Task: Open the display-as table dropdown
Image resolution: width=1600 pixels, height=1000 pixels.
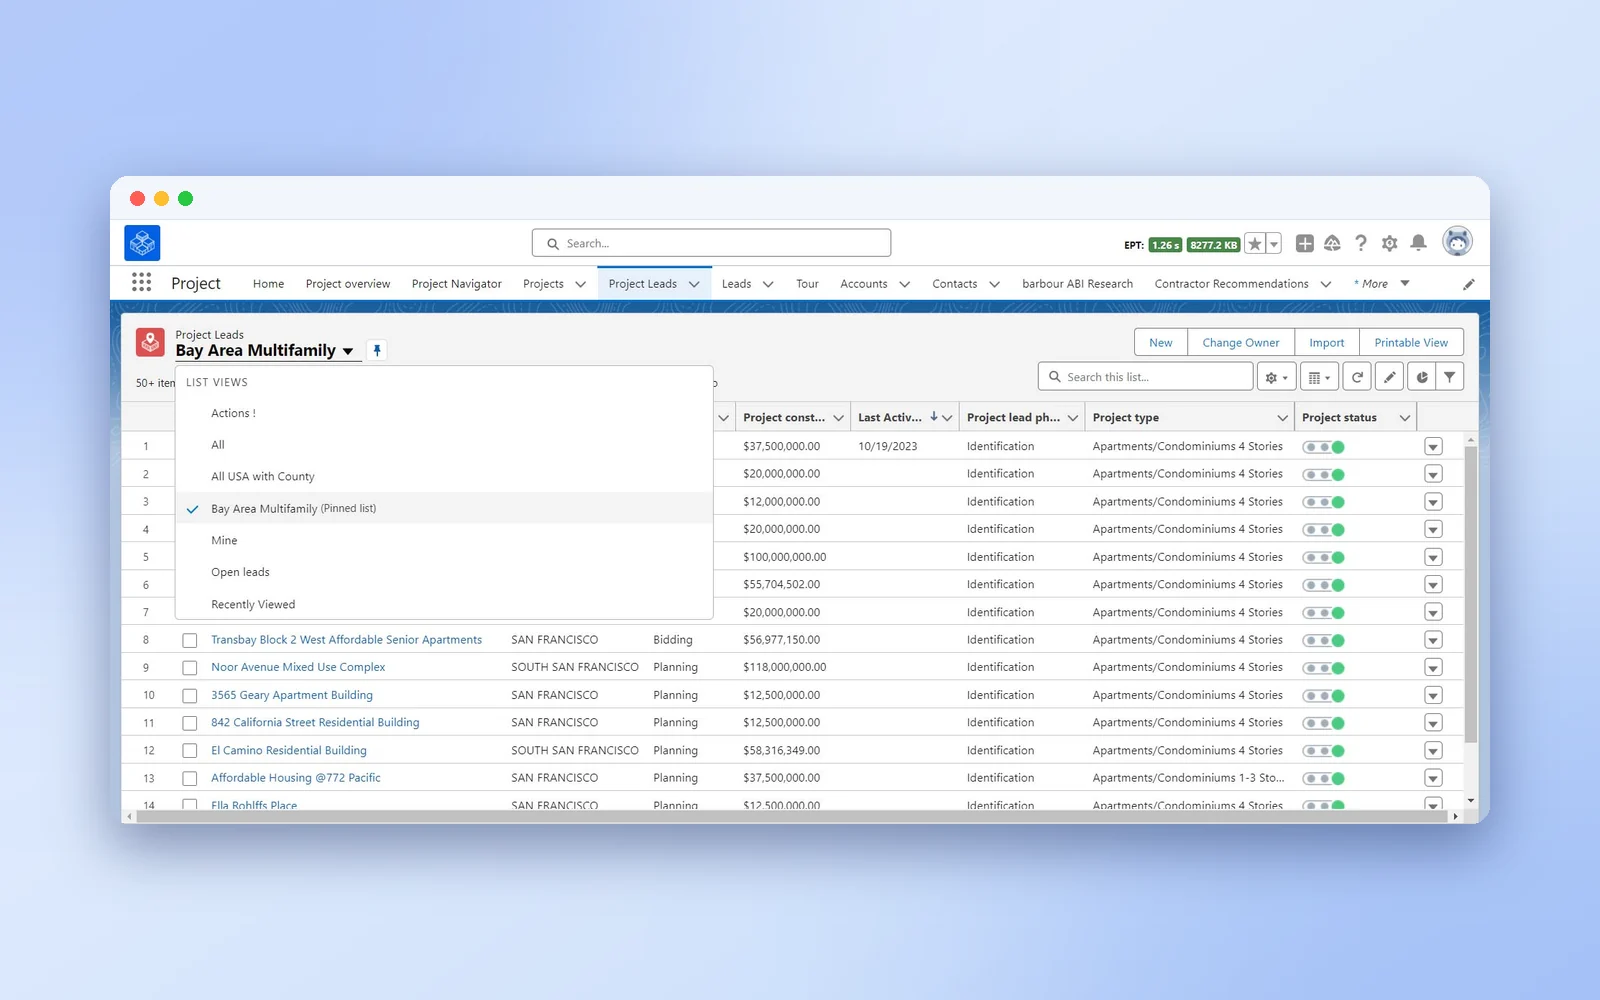Action: pyautogui.click(x=1319, y=377)
